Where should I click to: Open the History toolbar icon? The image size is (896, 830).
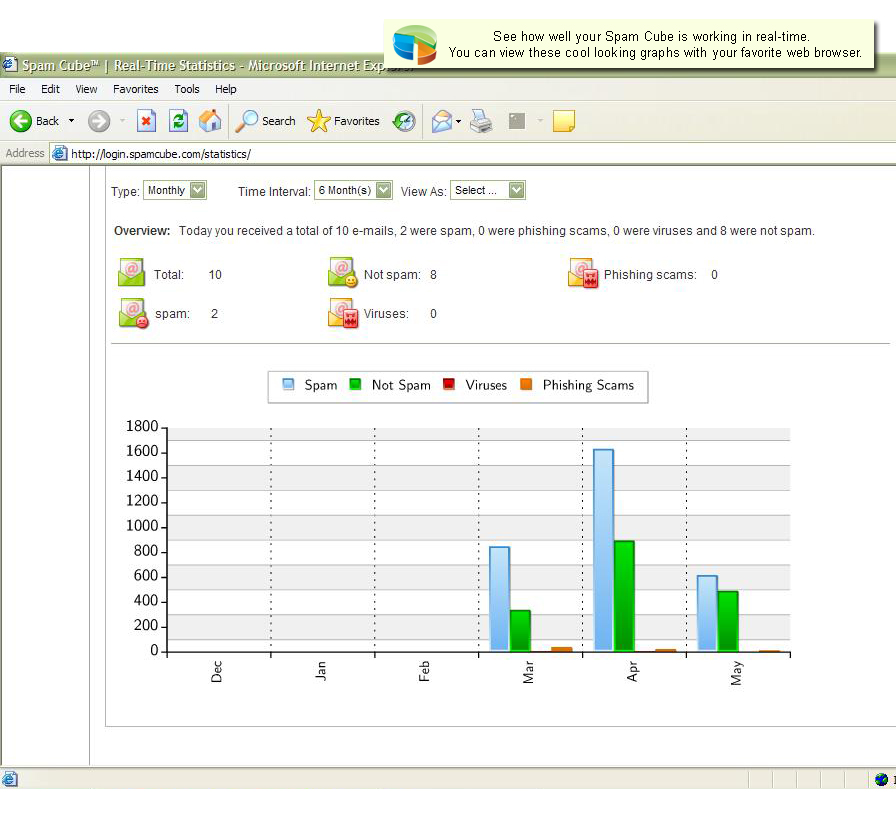tap(404, 121)
